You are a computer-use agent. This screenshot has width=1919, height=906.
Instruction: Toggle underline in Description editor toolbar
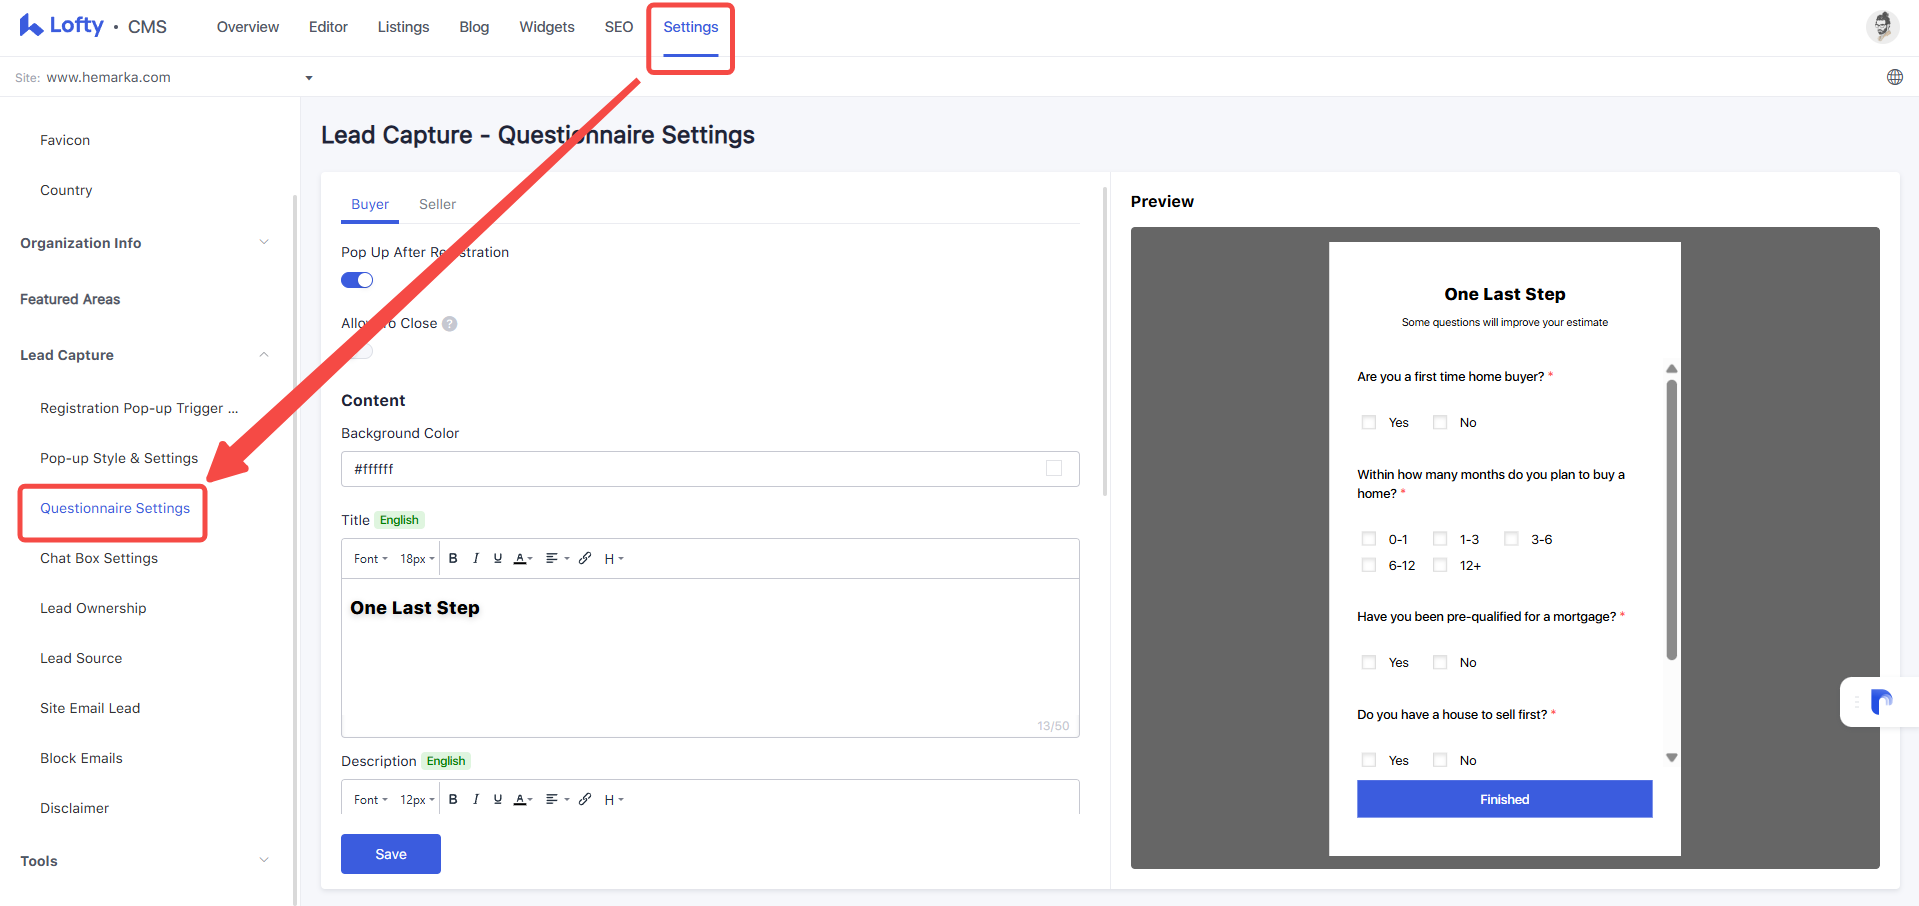coord(497,799)
